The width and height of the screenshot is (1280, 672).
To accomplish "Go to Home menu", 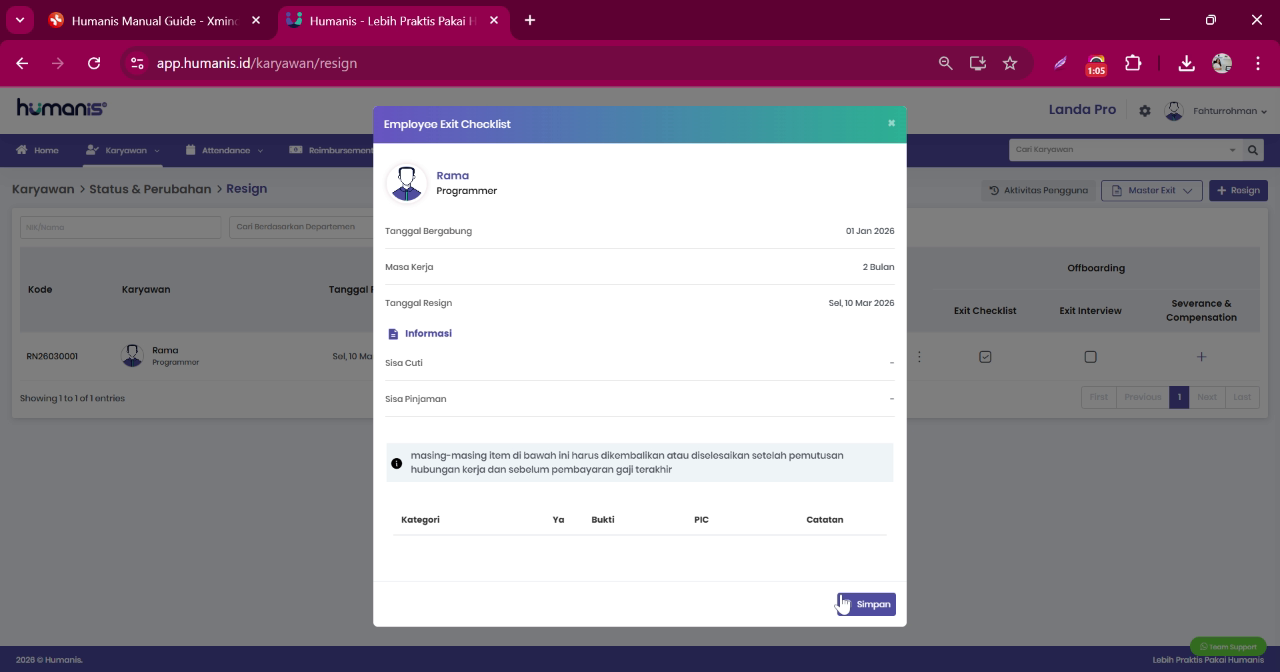I will click(x=37, y=150).
